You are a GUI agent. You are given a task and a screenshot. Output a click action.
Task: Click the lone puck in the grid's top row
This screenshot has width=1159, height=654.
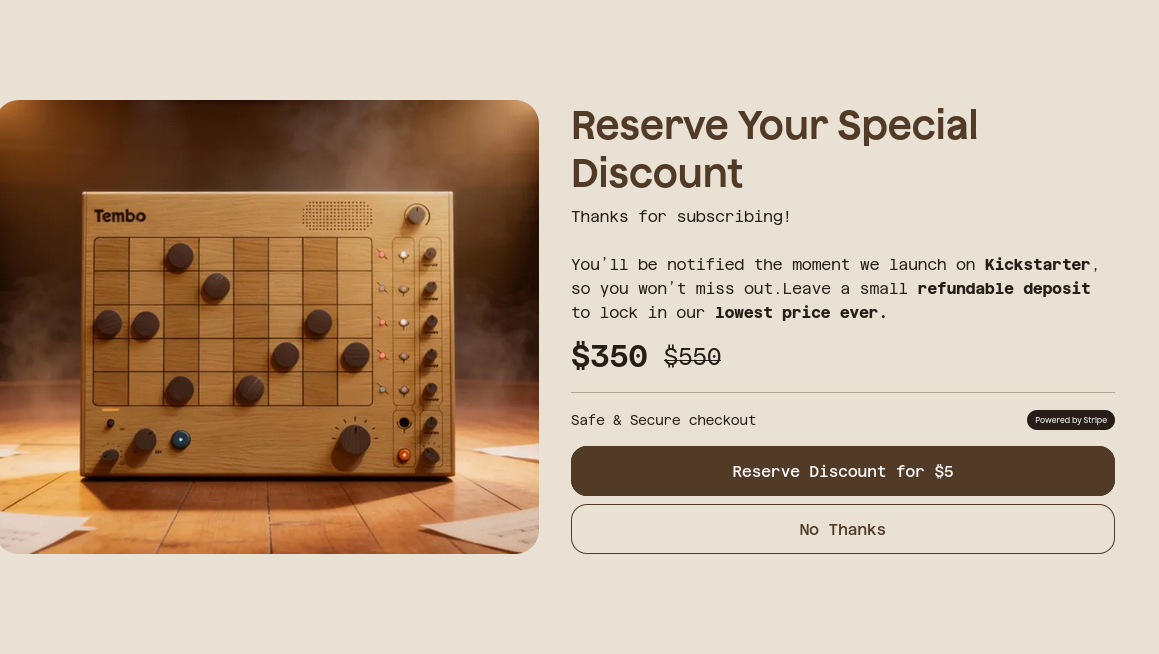click(180, 256)
